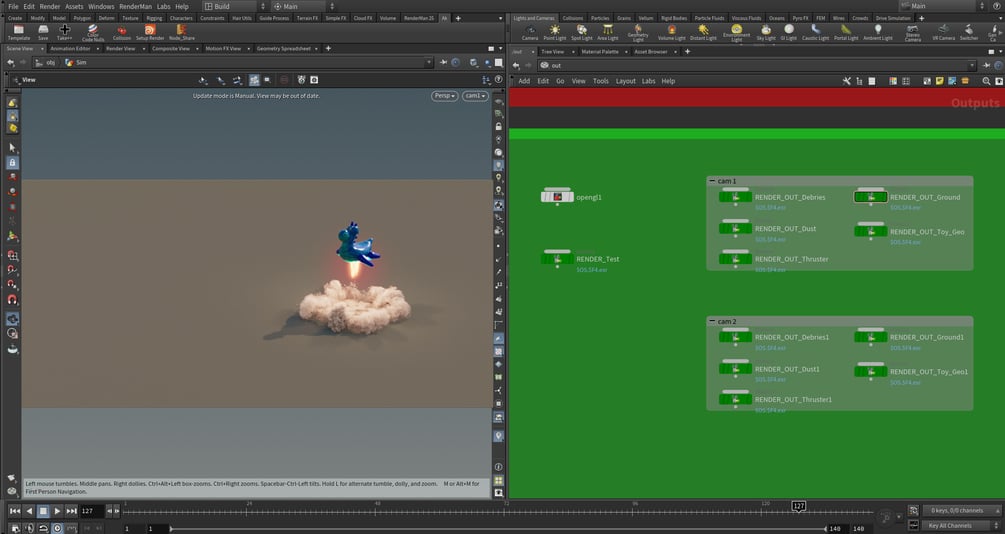Add an Area Light from the shelf
Viewport: 1005px width, 534px height.
tap(608, 33)
